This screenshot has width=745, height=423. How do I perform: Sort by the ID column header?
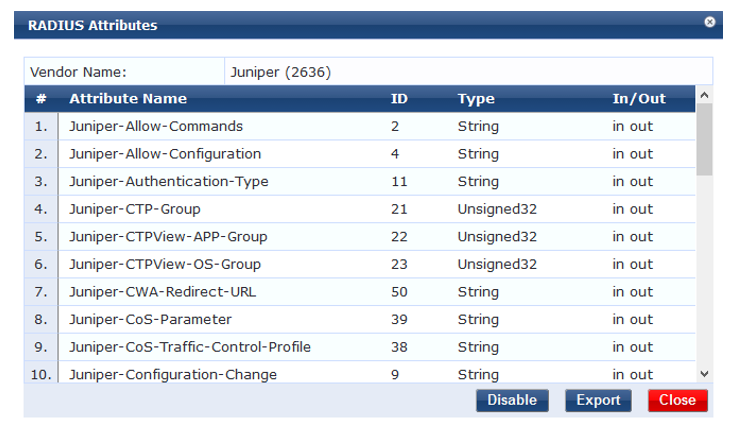coord(399,99)
